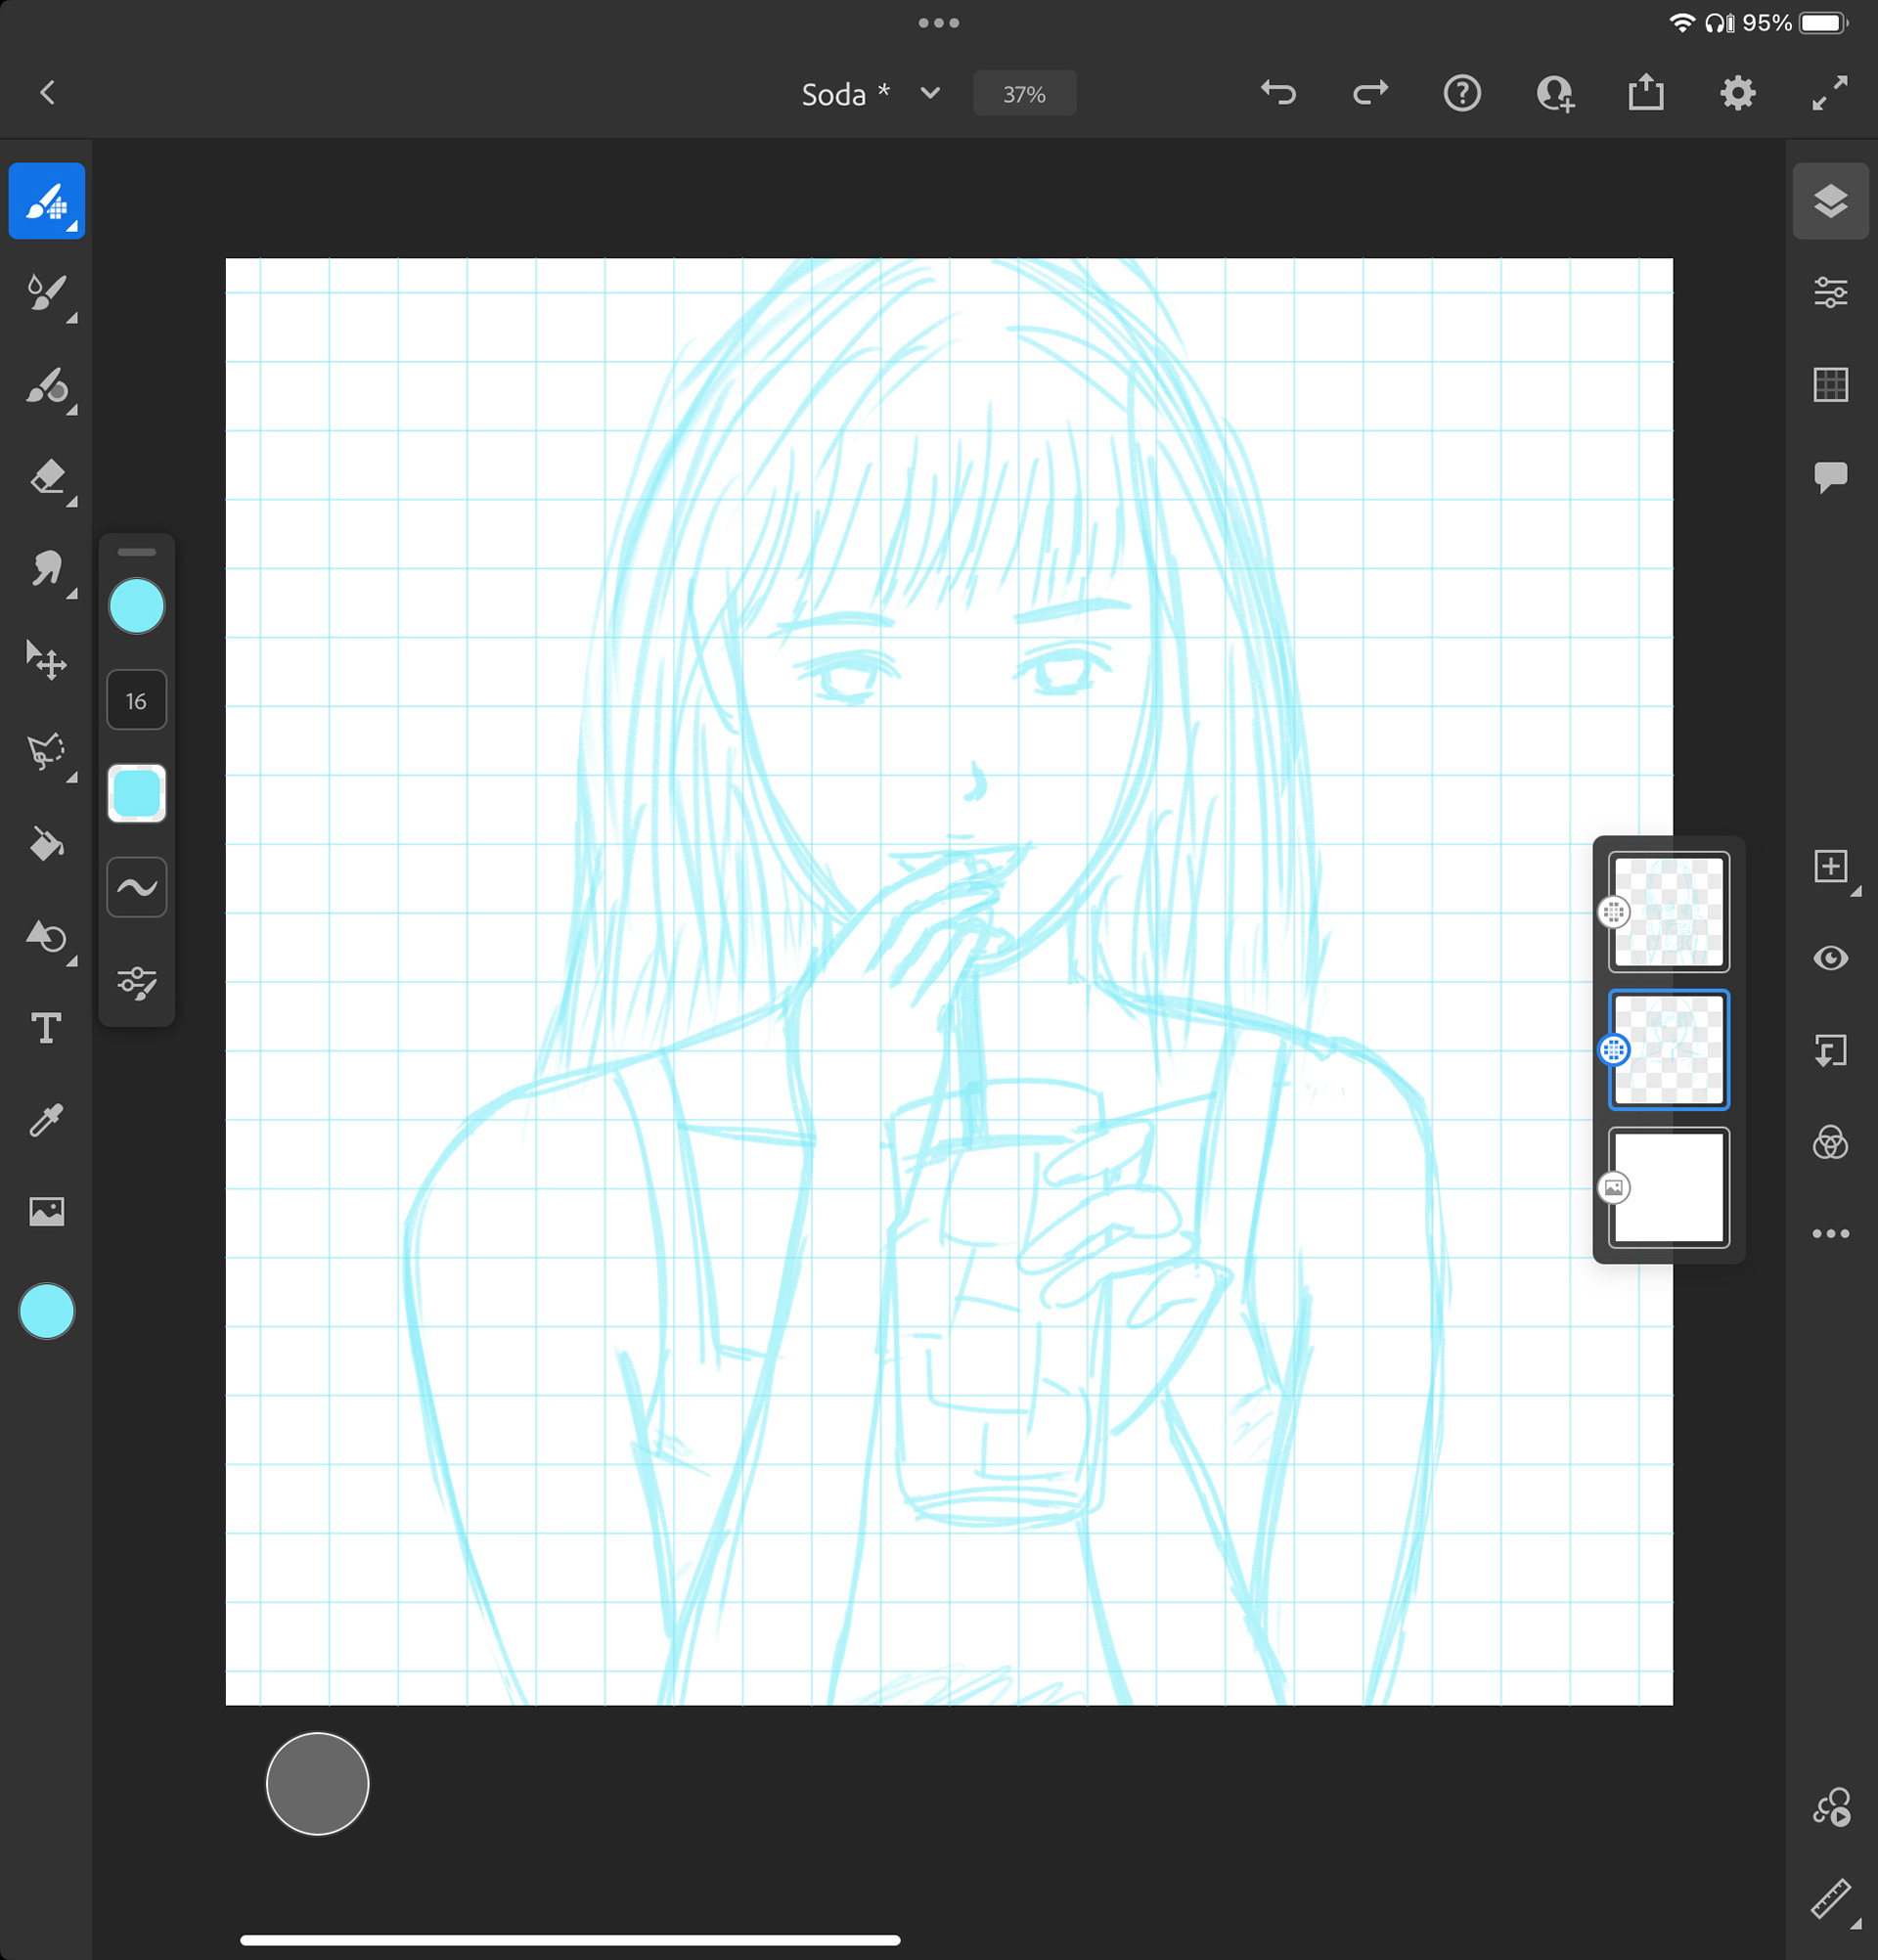Select the paint bucket fill tool
Screen dimensions: 1878x1960
(x=46, y=844)
